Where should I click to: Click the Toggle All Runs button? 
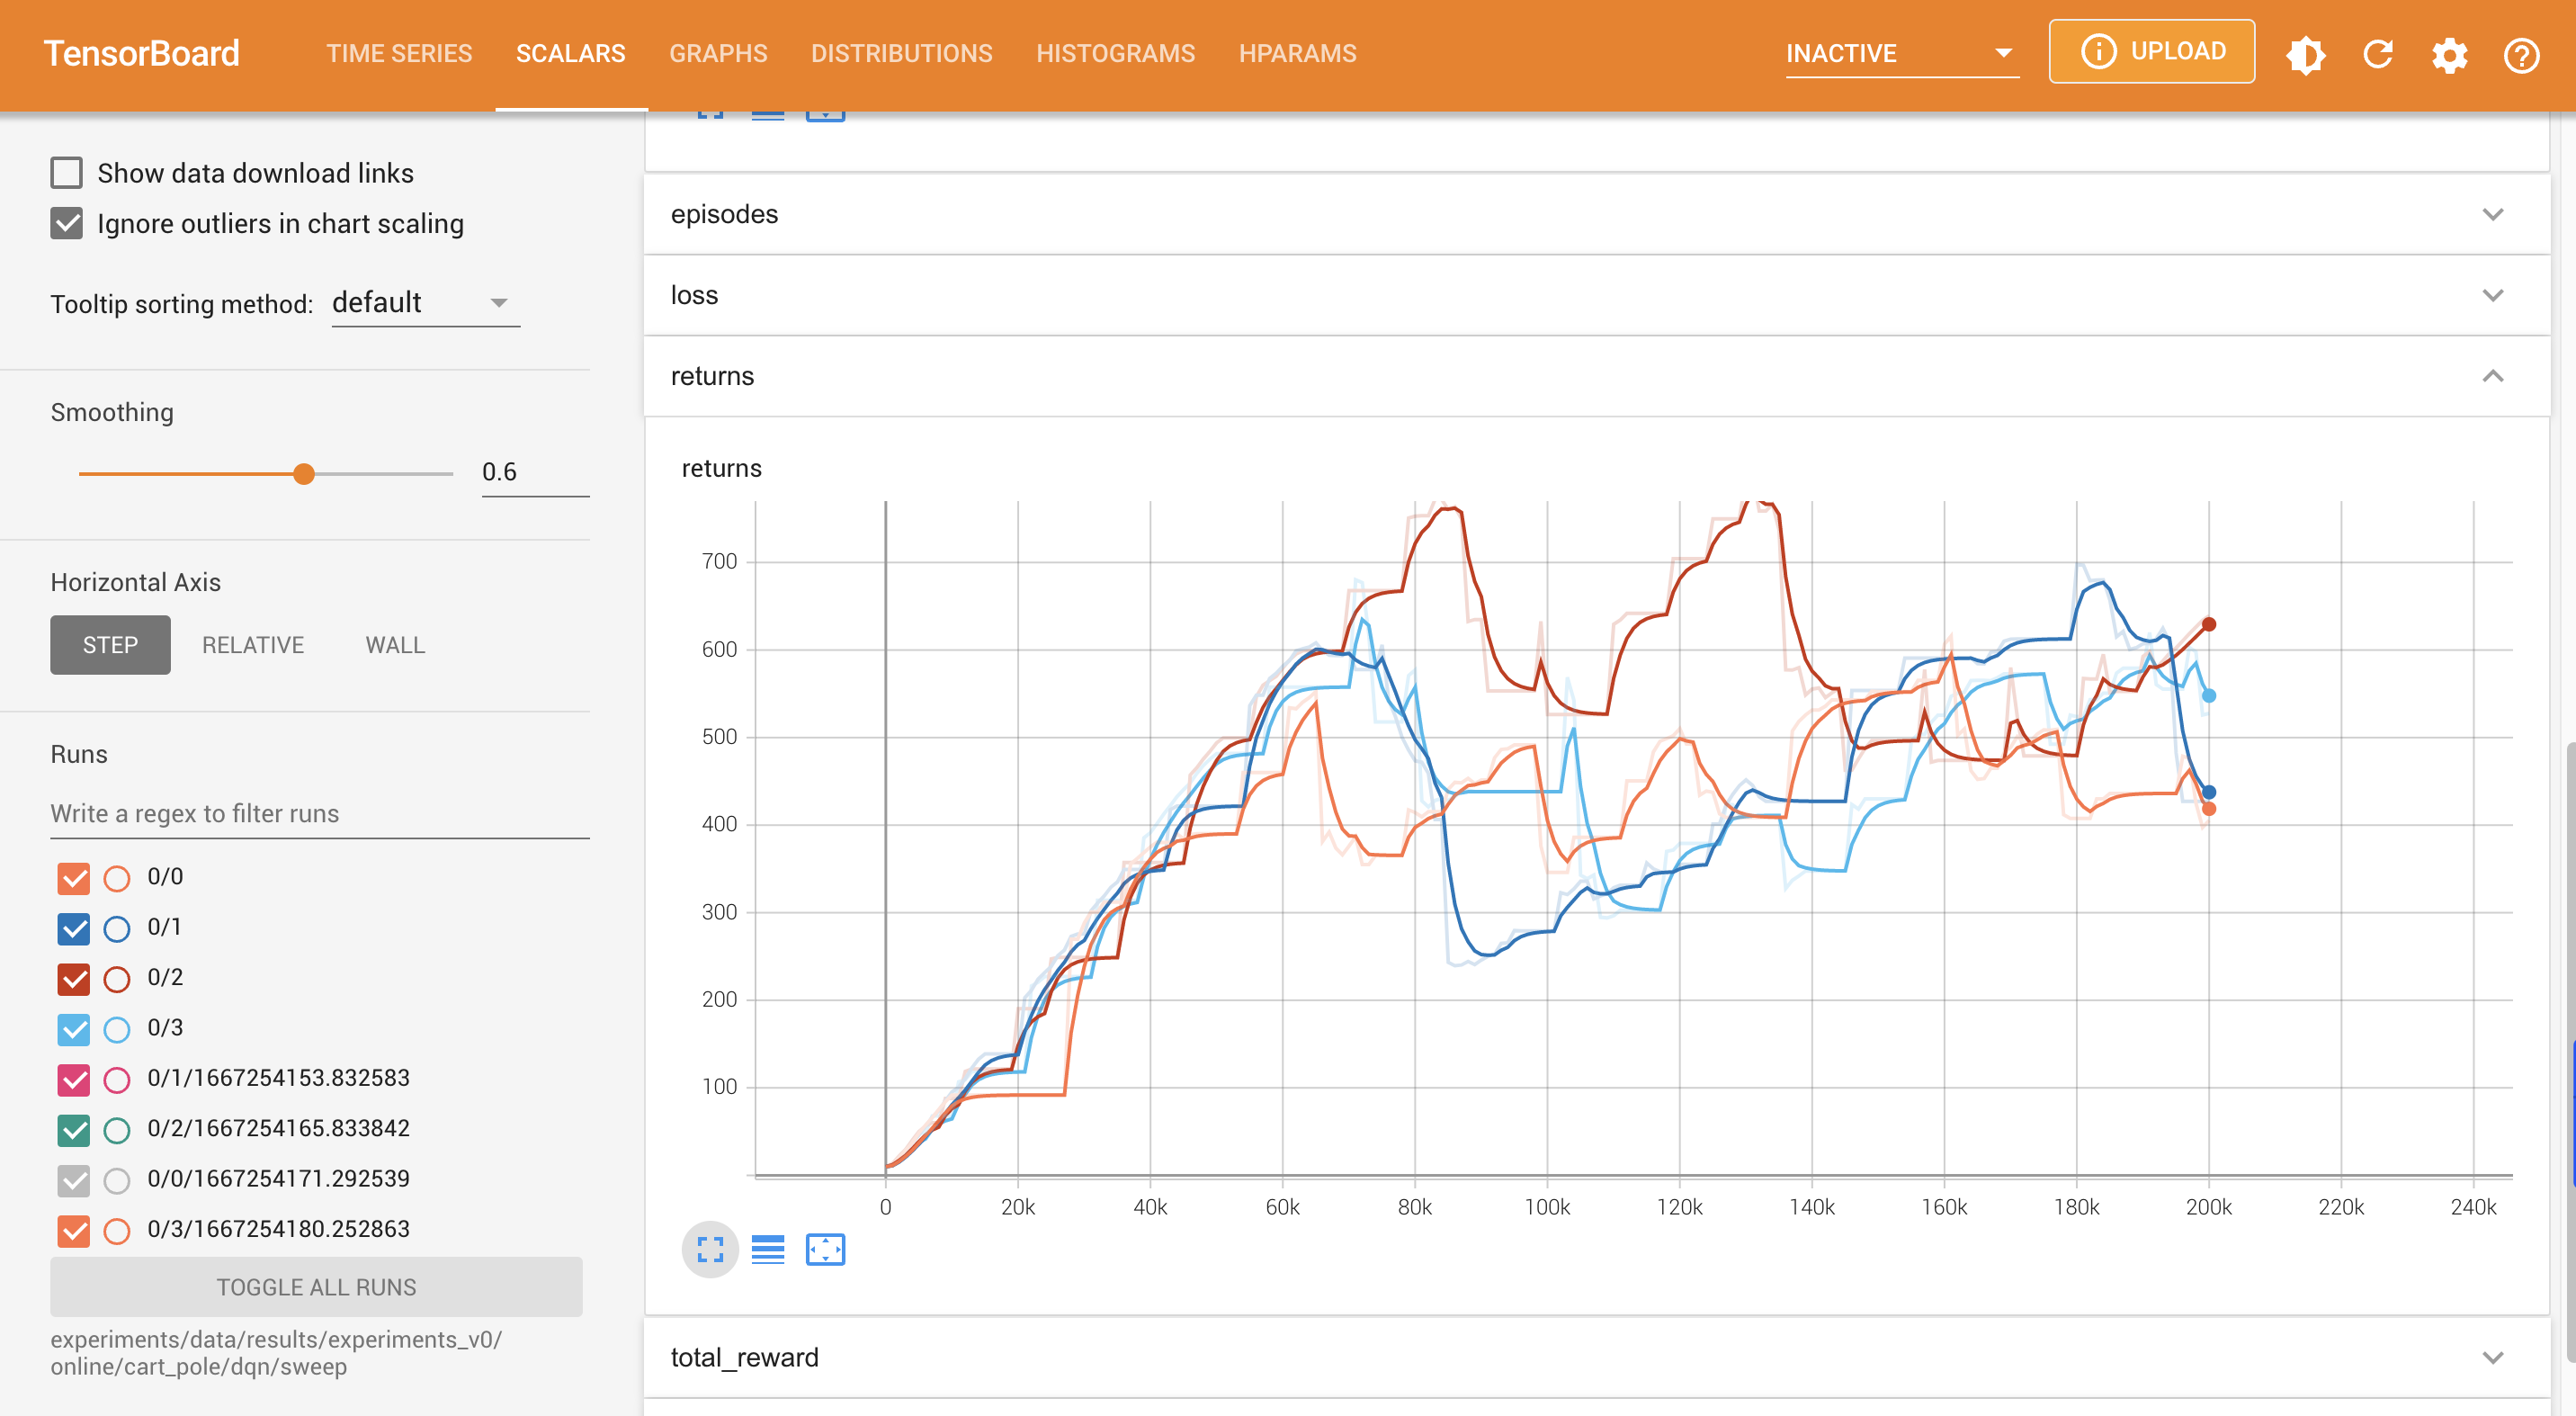point(316,1287)
